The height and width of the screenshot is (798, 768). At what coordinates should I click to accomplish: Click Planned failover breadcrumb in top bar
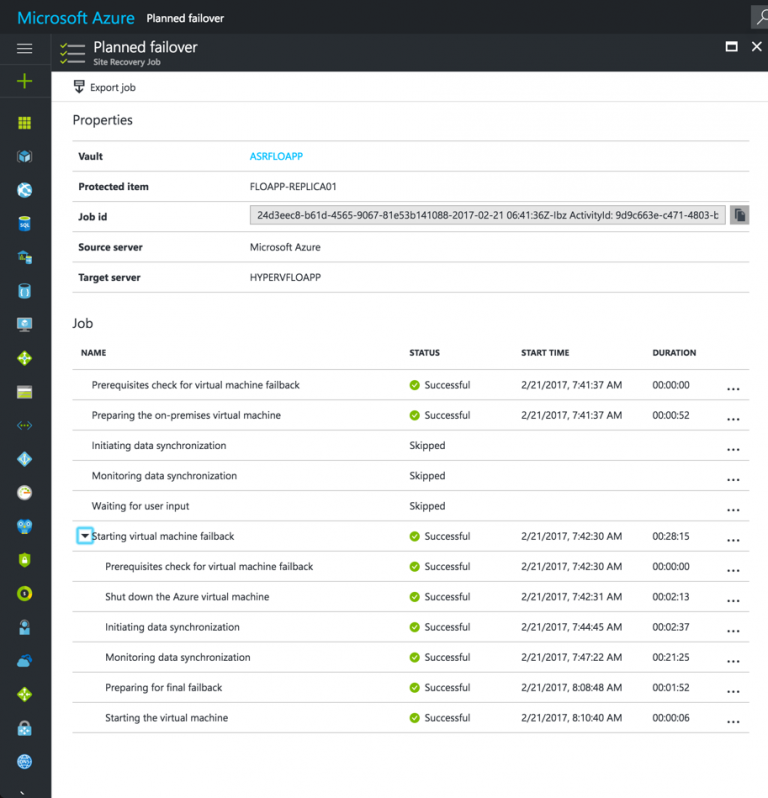click(x=185, y=18)
